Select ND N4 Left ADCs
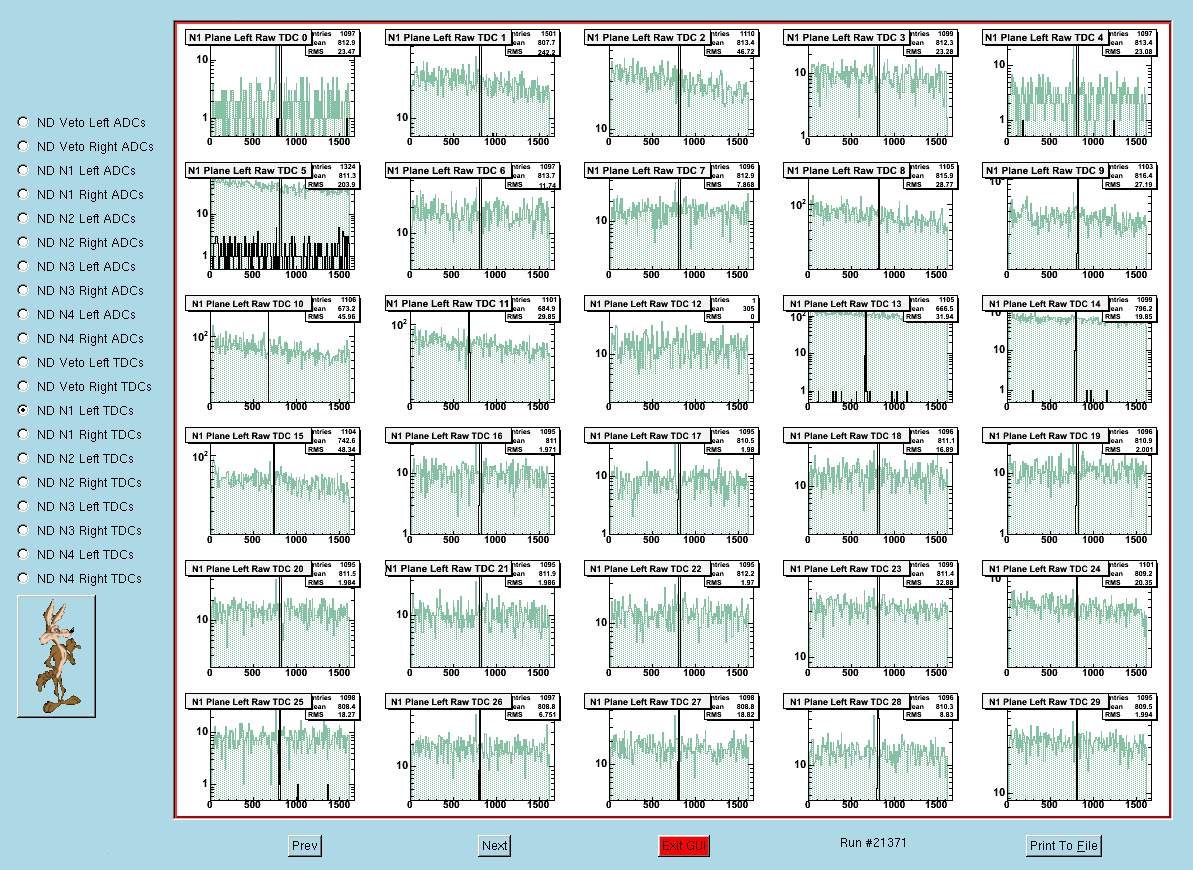The height and width of the screenshot is (870, 1193). click(24, 314)
